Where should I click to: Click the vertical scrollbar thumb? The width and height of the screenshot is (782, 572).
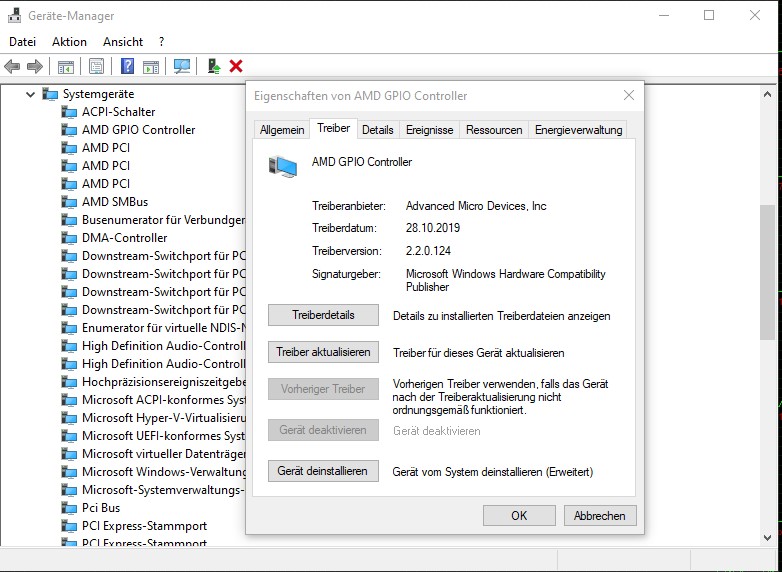coord(767,272)
